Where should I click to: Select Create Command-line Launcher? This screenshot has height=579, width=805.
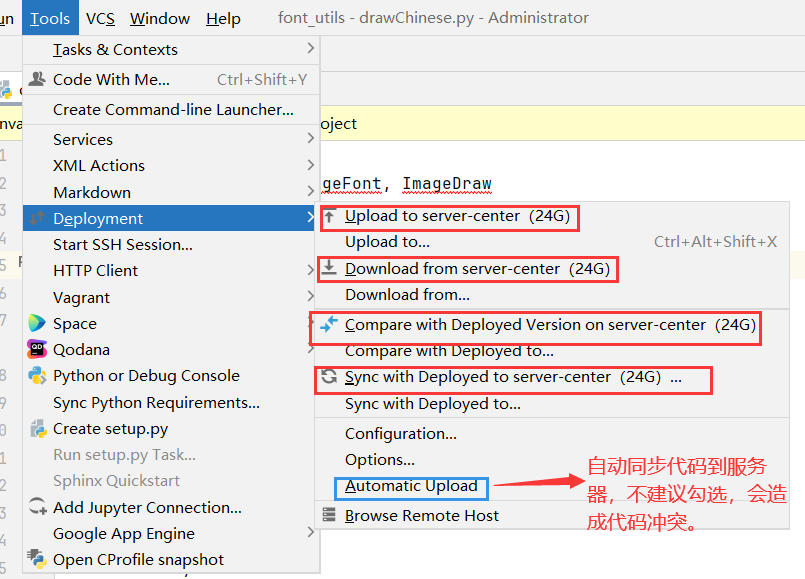click(x=171, y=110)
